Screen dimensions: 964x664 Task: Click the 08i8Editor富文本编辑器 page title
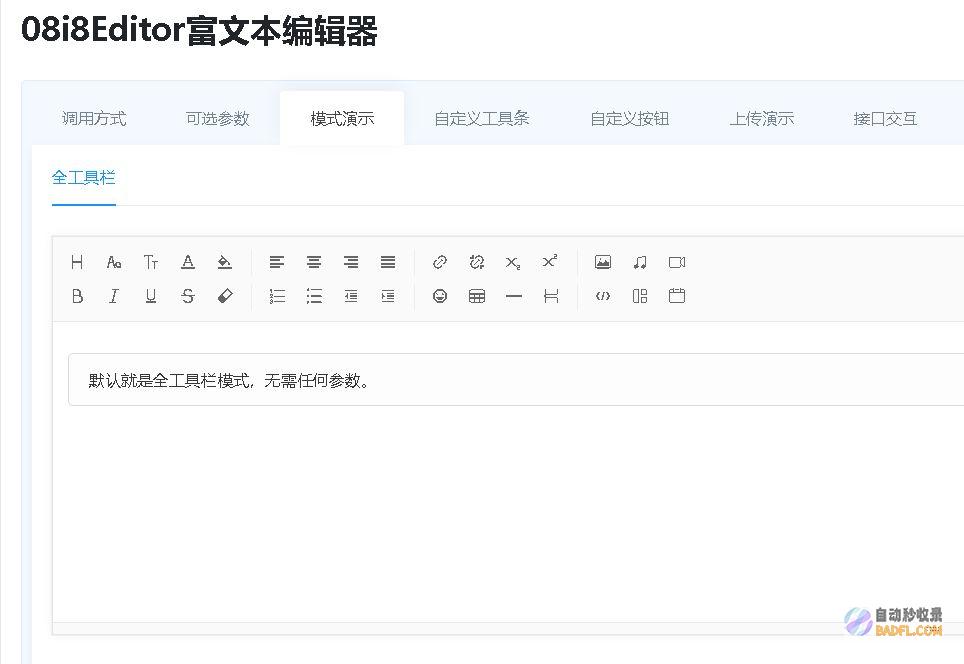[199, 31]
